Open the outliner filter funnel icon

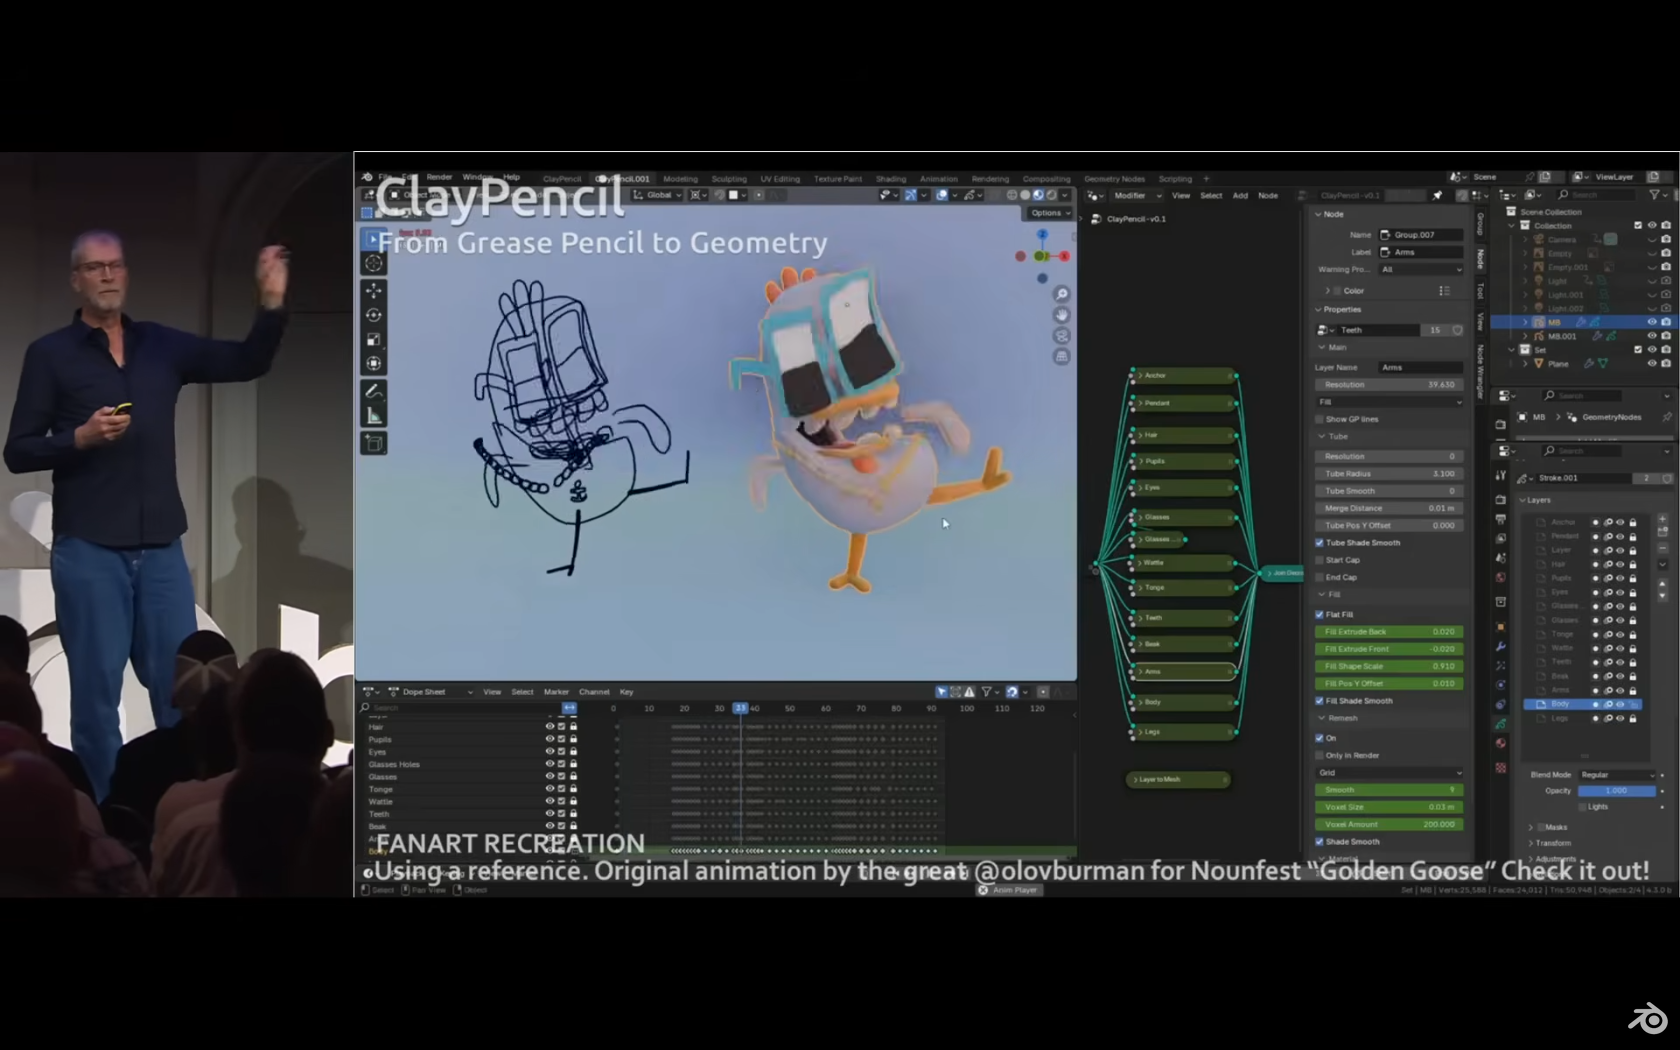(1655, 194)
